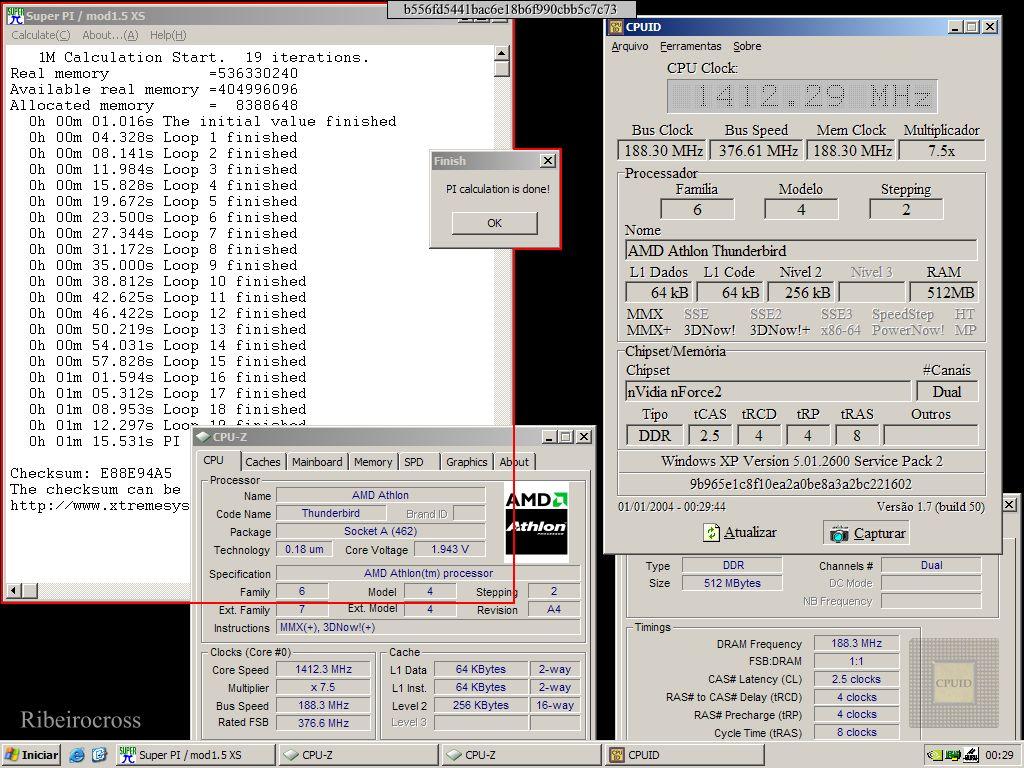Screen dimensions: 1024x768
Task: Switch to the Mainboard tab in CPU-Z
Action: click(317, 462)
